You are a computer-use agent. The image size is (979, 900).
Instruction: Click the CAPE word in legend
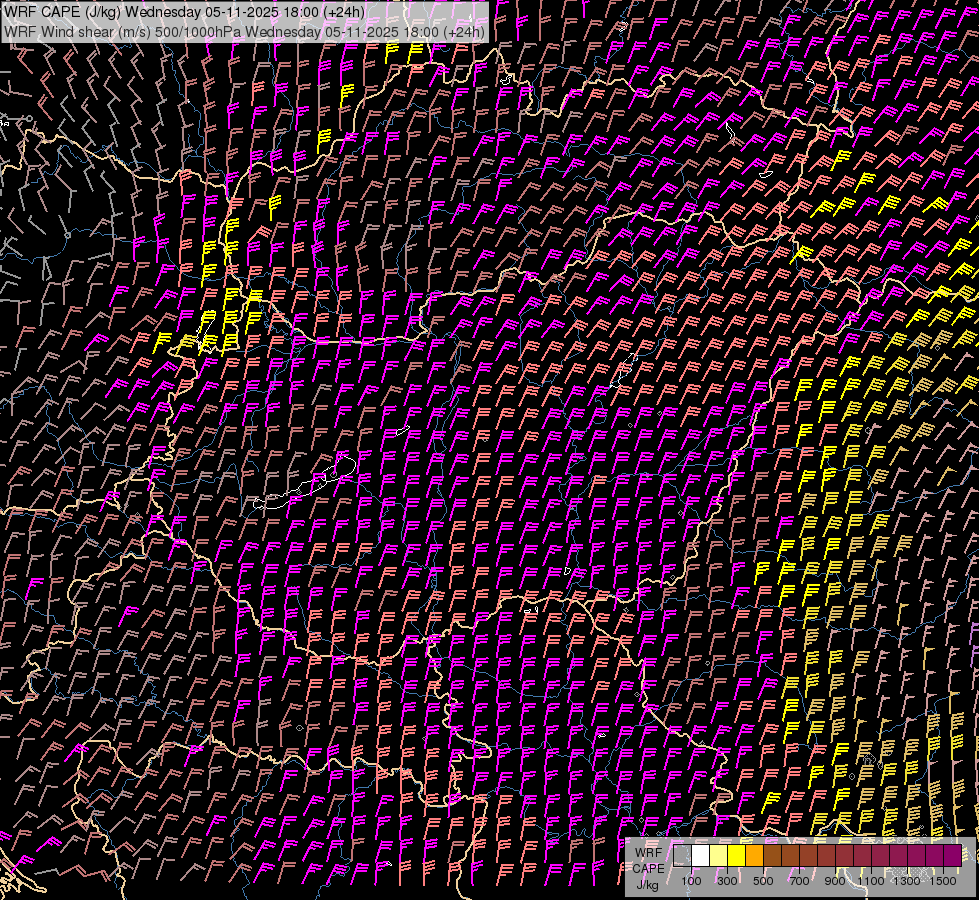coord(648,868)
